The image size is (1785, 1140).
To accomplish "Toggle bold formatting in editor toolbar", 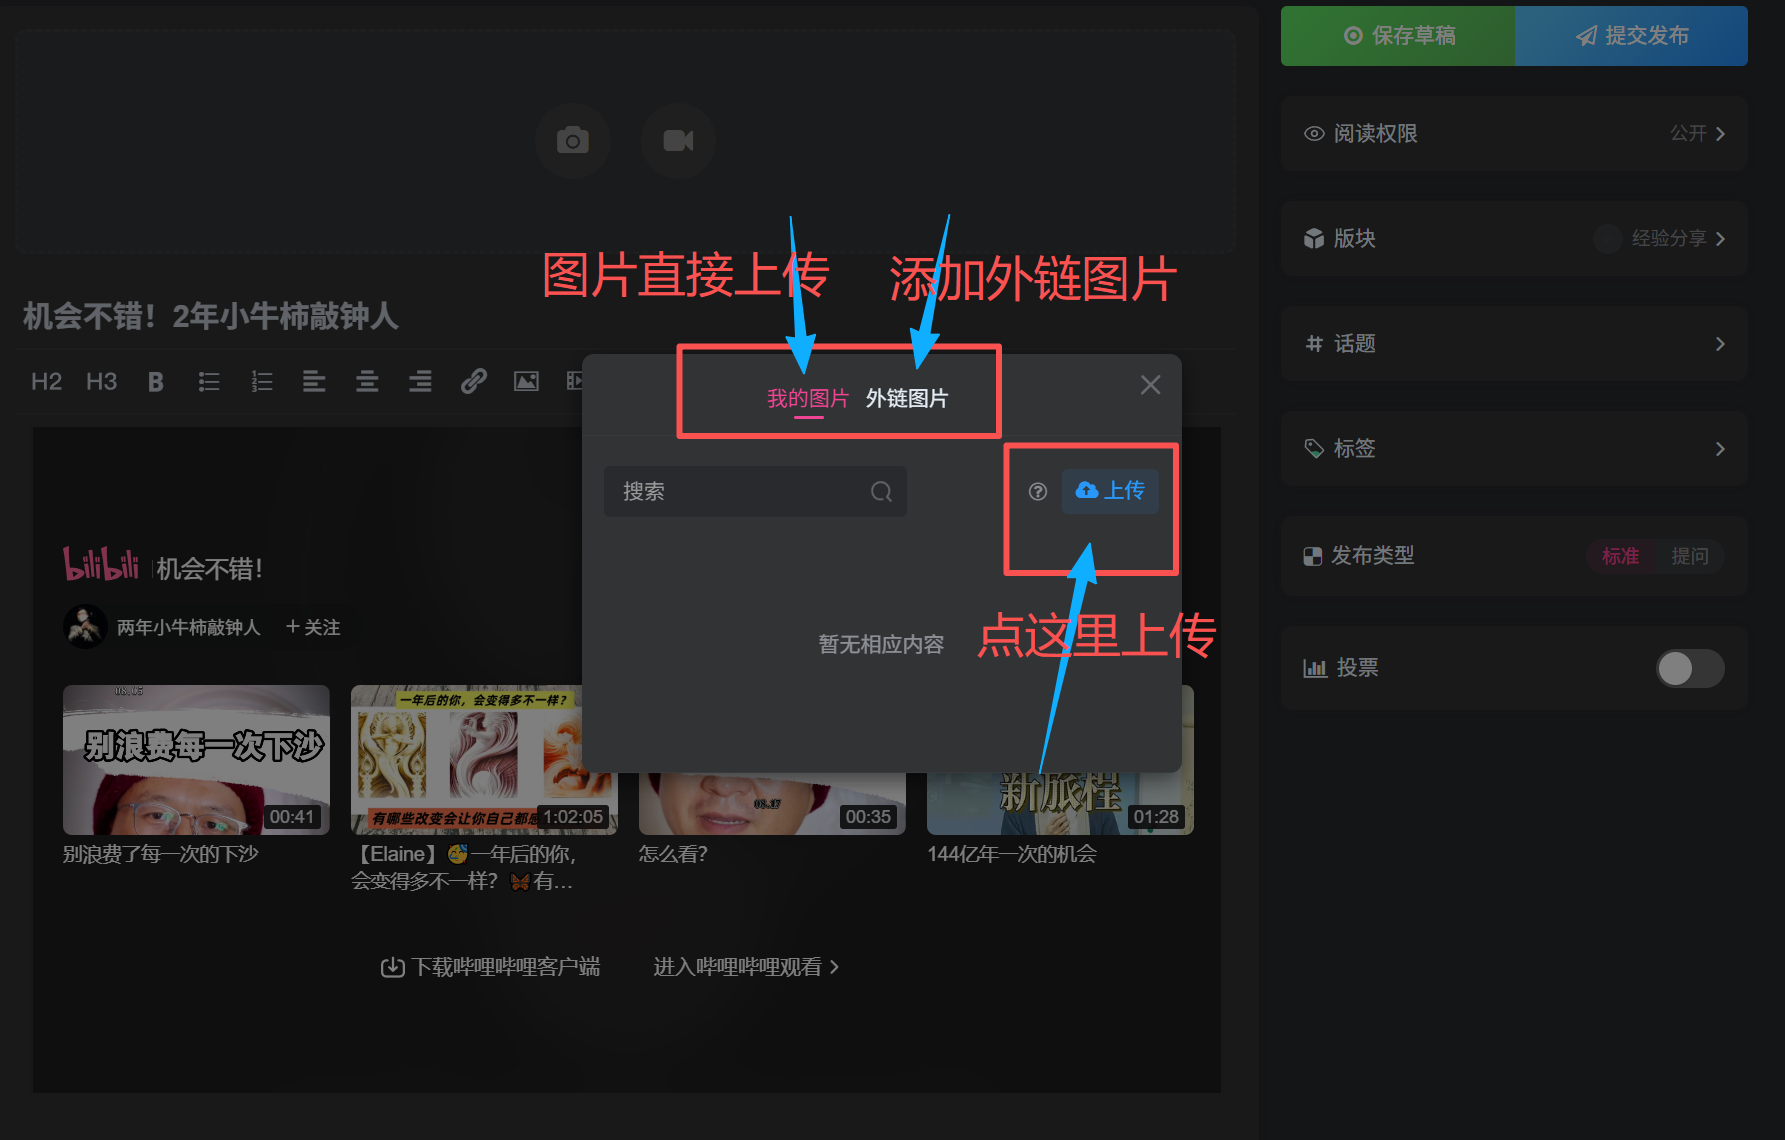I will click(155, 382).
